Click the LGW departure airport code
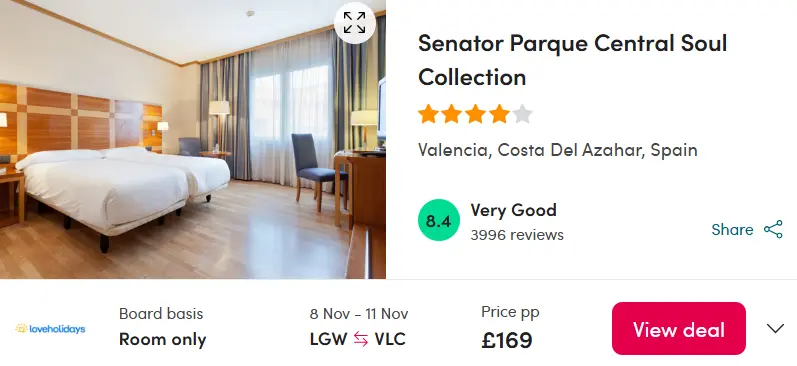The height and width of the screenshot is (366, 797). (328, 339)
